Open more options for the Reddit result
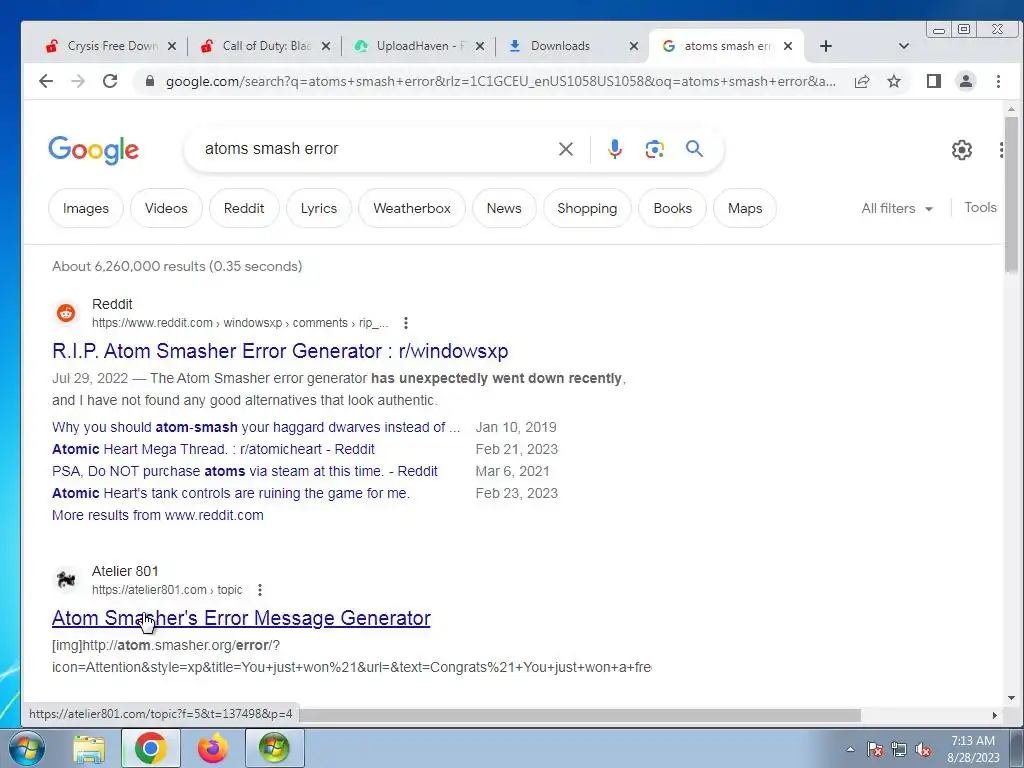This screenshot has width=1024, height=768. (406, 323)
